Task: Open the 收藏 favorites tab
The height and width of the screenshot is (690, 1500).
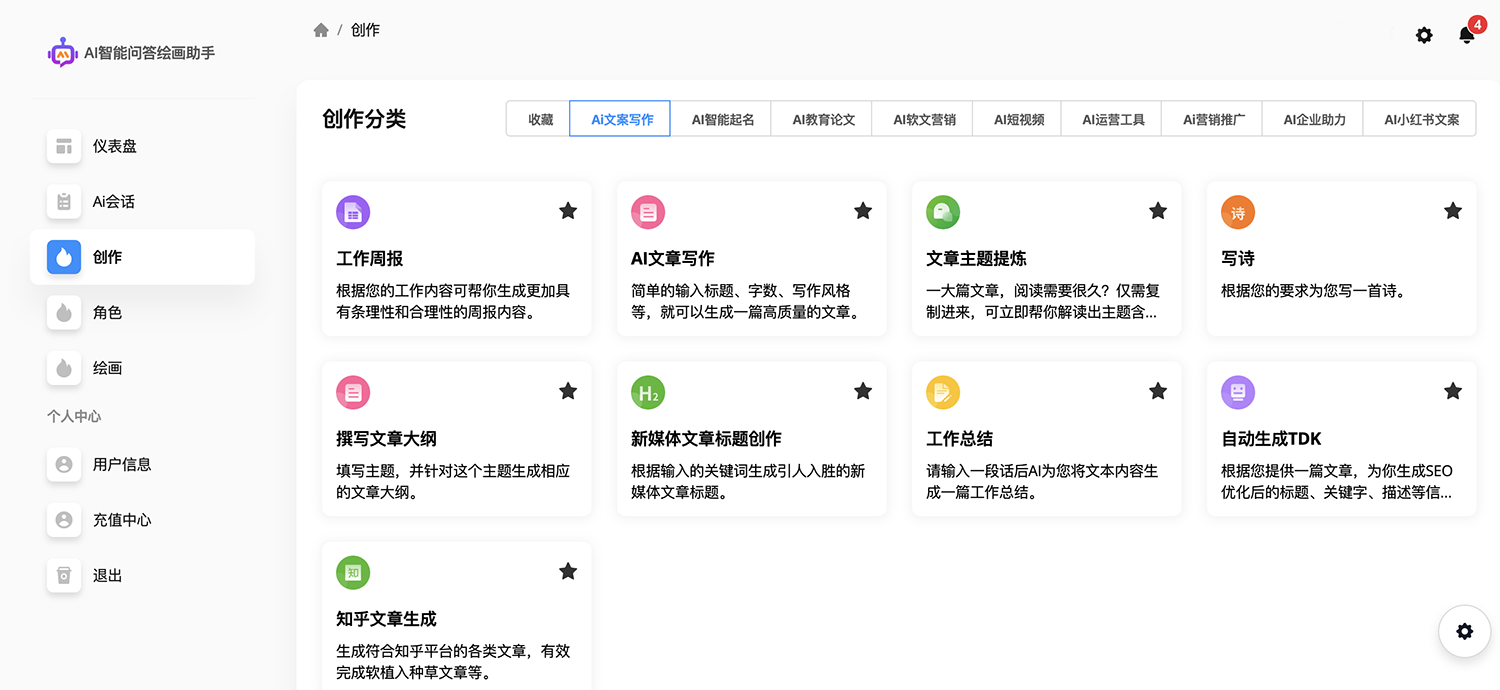Action: tap(540, 119)
